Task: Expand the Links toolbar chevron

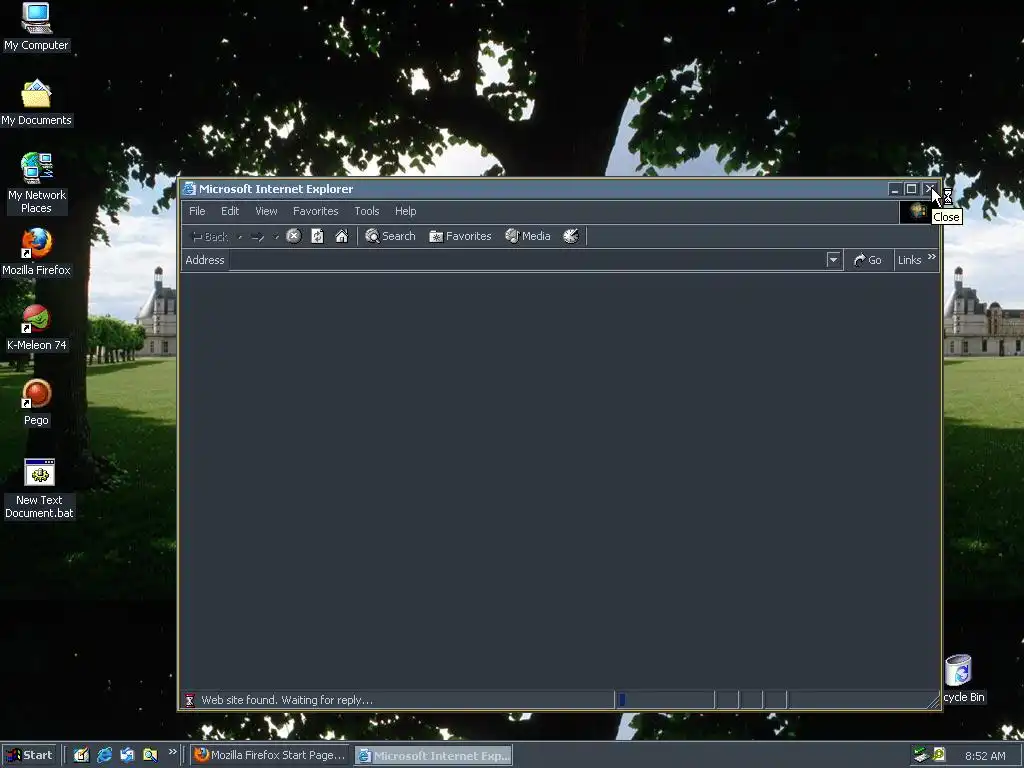Action: 932,257
